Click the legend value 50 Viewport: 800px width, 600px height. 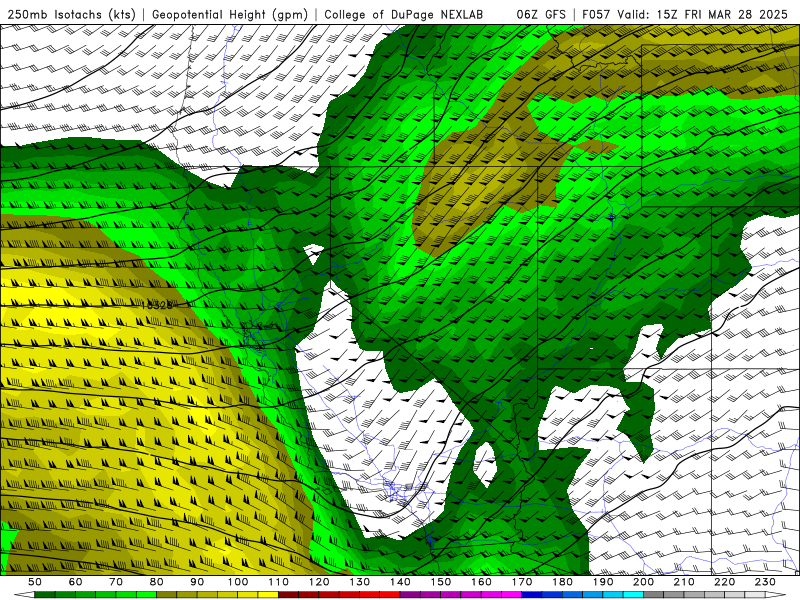[x=35, y=582]
